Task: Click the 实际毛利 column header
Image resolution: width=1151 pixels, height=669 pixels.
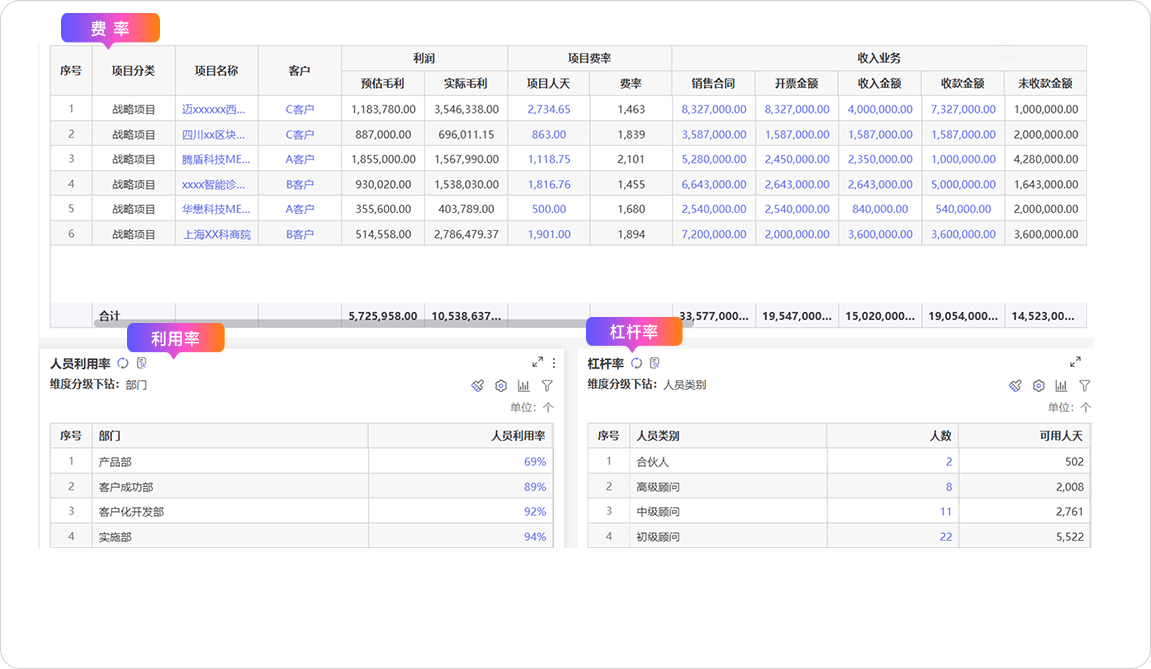Action: pyautogui.click(x=466, y=84)
